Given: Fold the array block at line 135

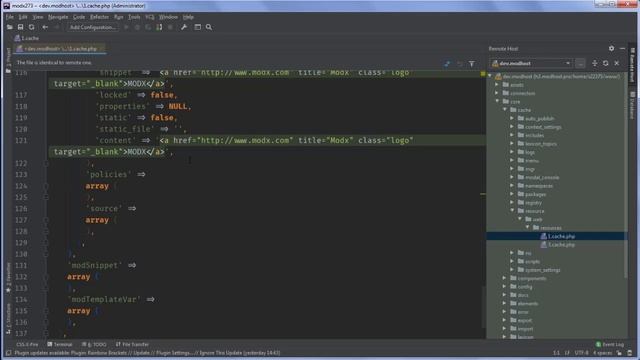Looking at the screenshot, I should [46, 311].
